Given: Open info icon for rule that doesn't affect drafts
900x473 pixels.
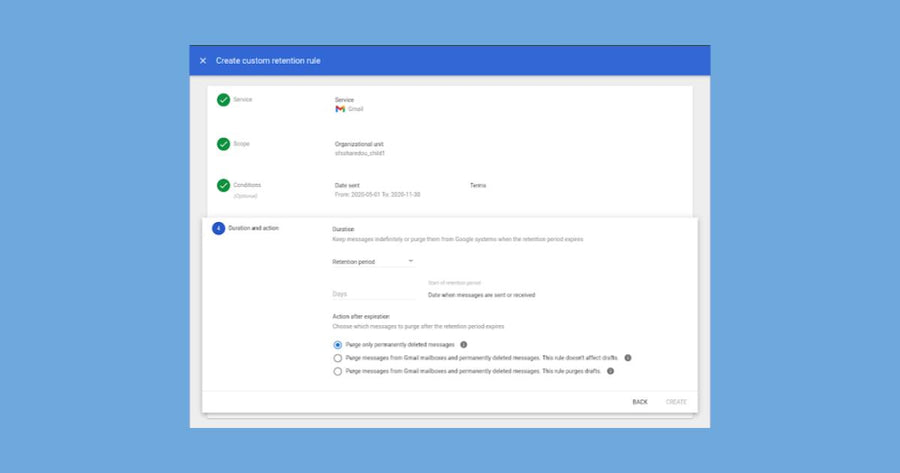Looking at the screenshot, I should coord(628,358).
